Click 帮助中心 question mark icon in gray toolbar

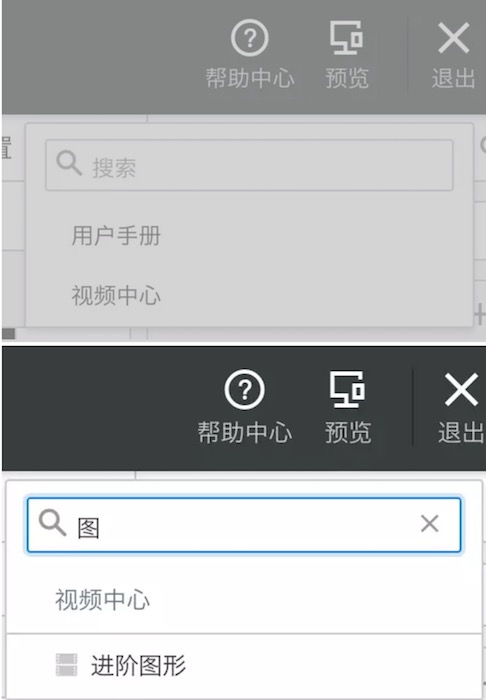249,38
